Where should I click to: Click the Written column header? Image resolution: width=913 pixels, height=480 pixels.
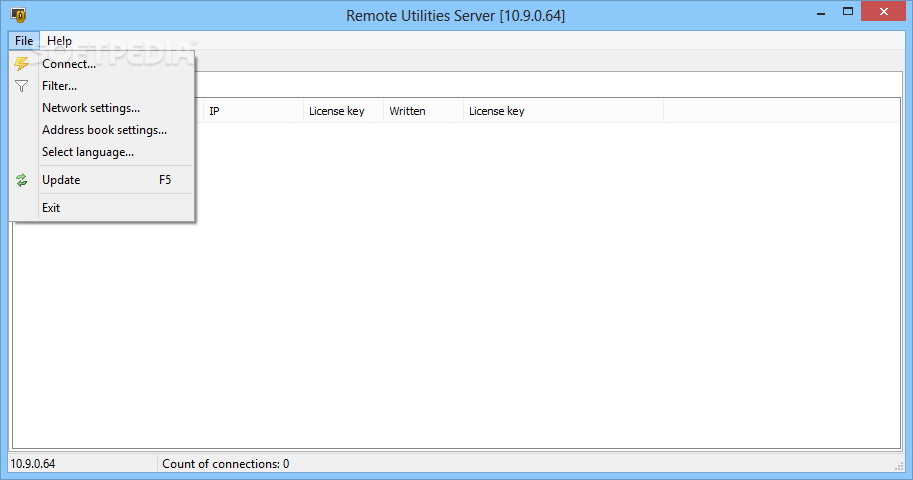tap(423, 111)
